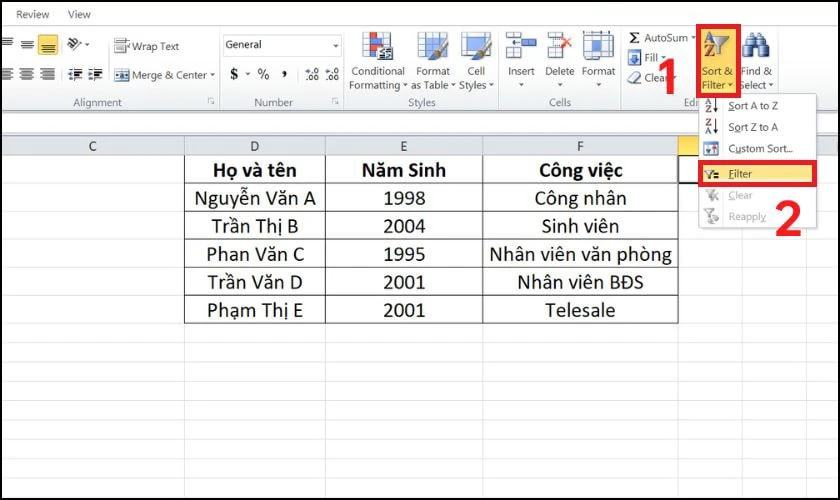This screenshot has width=840, height=500.
Task: Select cell with year 1998
Action: click(x=404, y=198)
